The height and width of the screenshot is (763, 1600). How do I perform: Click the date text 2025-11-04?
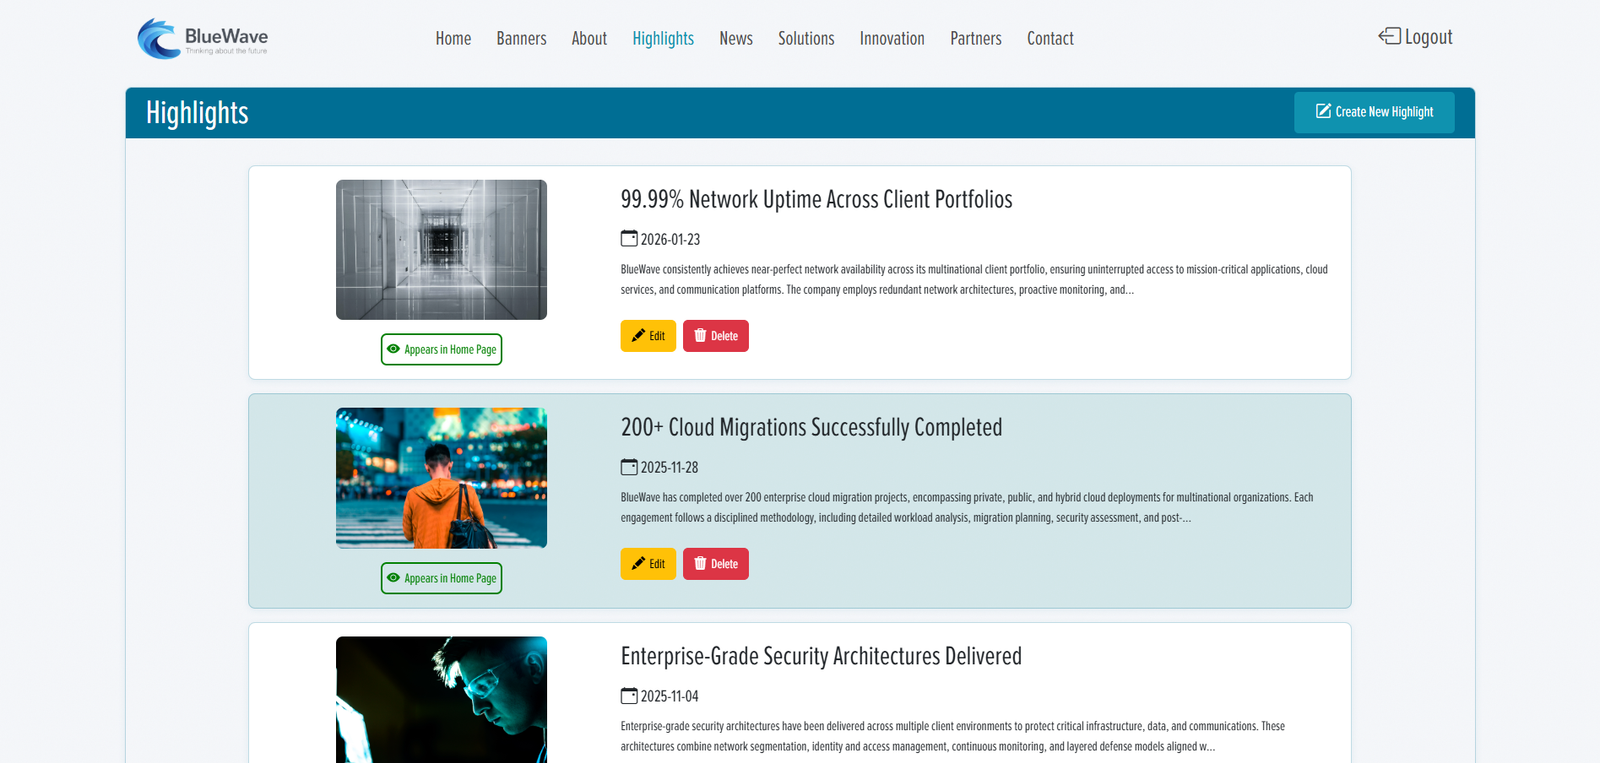pyautogui.click(x=669, y=696)
